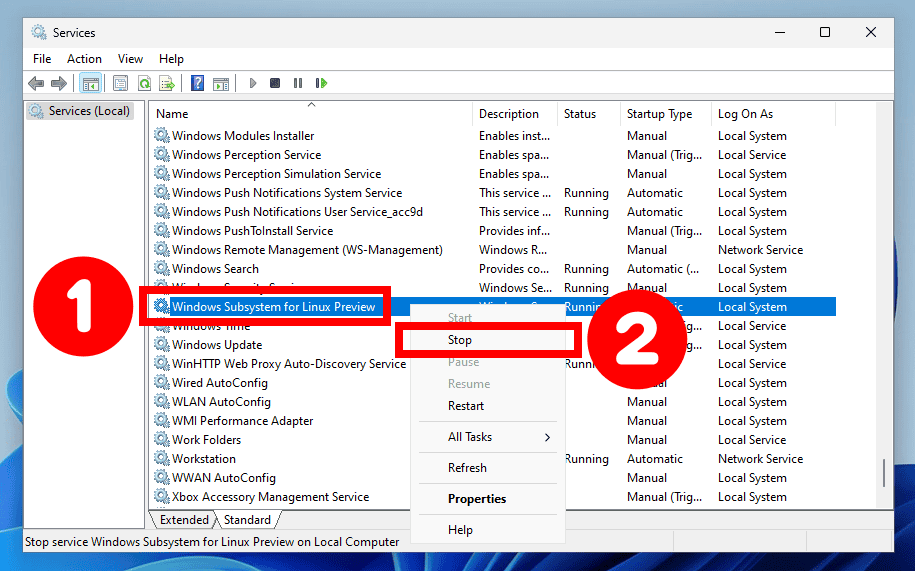Click the Services gear icon in title bar
915x571 pixels.
click(x=39, y=32)
